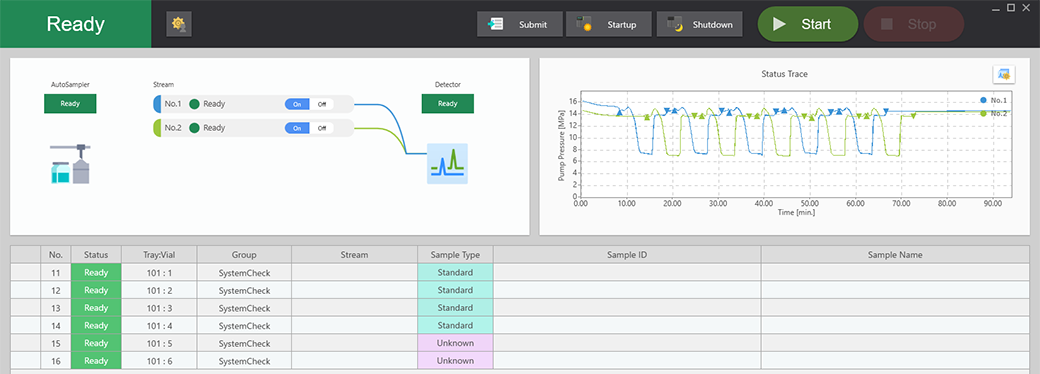Switch stream No.2 to On
Screen dimensions: 1040x374
(x=297, y=128)
